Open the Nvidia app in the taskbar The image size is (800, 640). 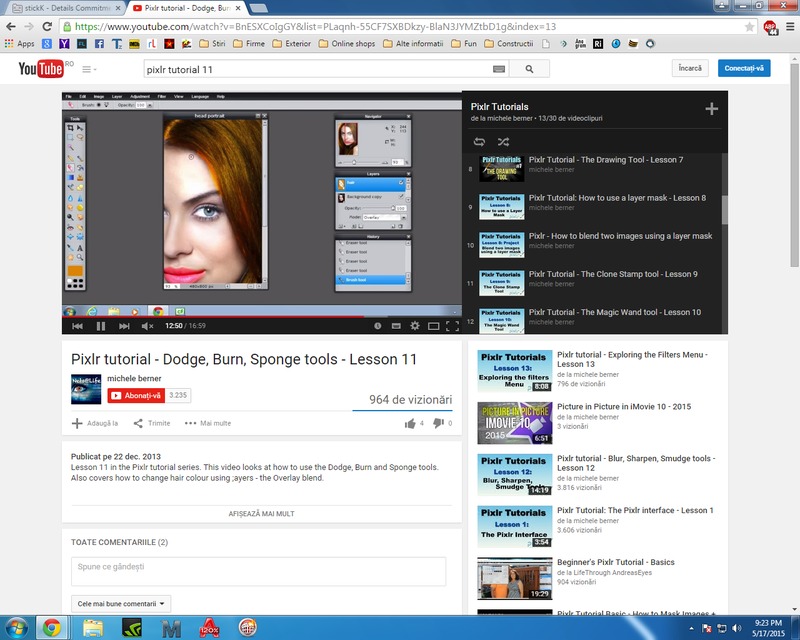click(x=132, y=628)
